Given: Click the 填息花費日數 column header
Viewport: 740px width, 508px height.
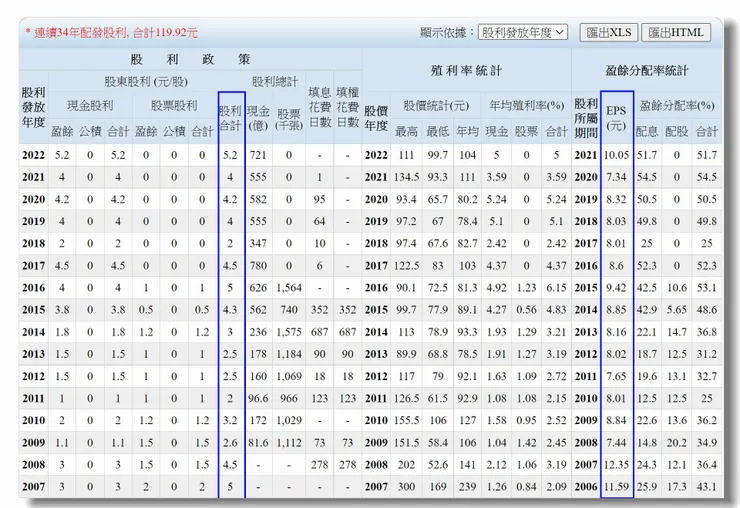Looking at the screenshot, I should 320,107.
